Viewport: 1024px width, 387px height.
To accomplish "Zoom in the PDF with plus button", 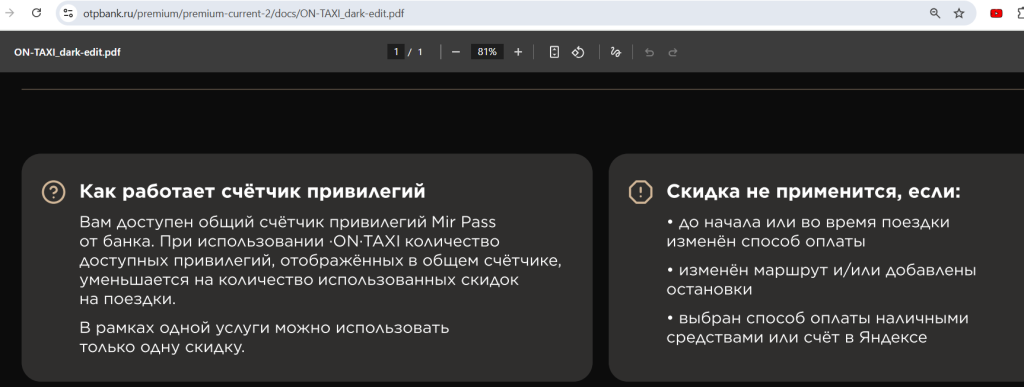I will click(518, 52).
